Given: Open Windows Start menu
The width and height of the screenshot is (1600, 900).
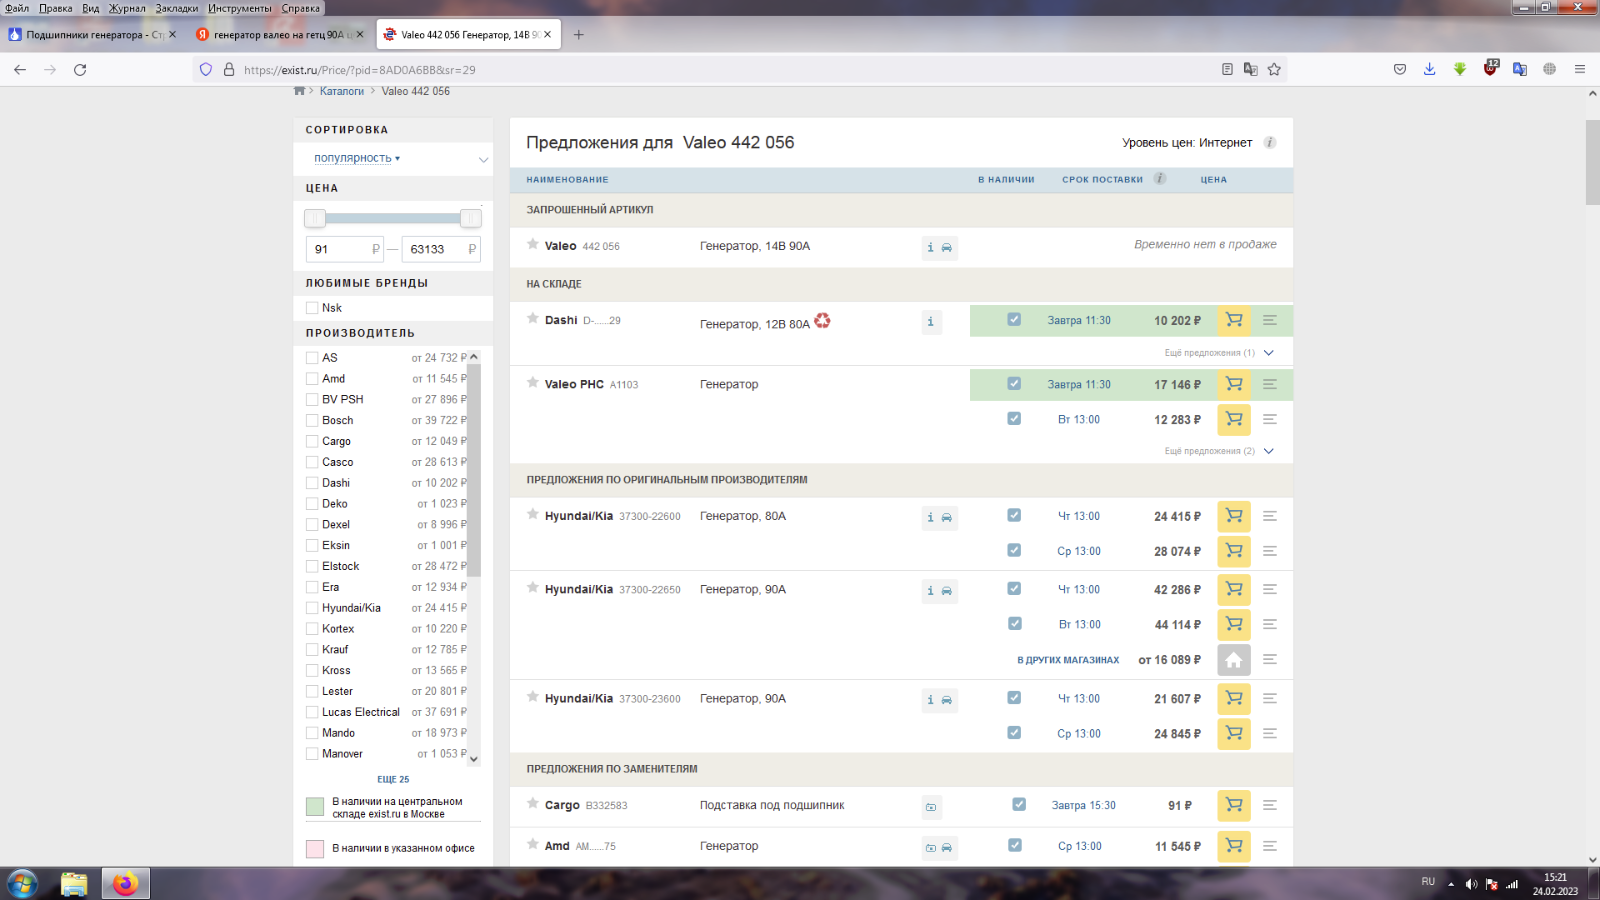Looking at the screenshot, I should (x=22, y=884).
